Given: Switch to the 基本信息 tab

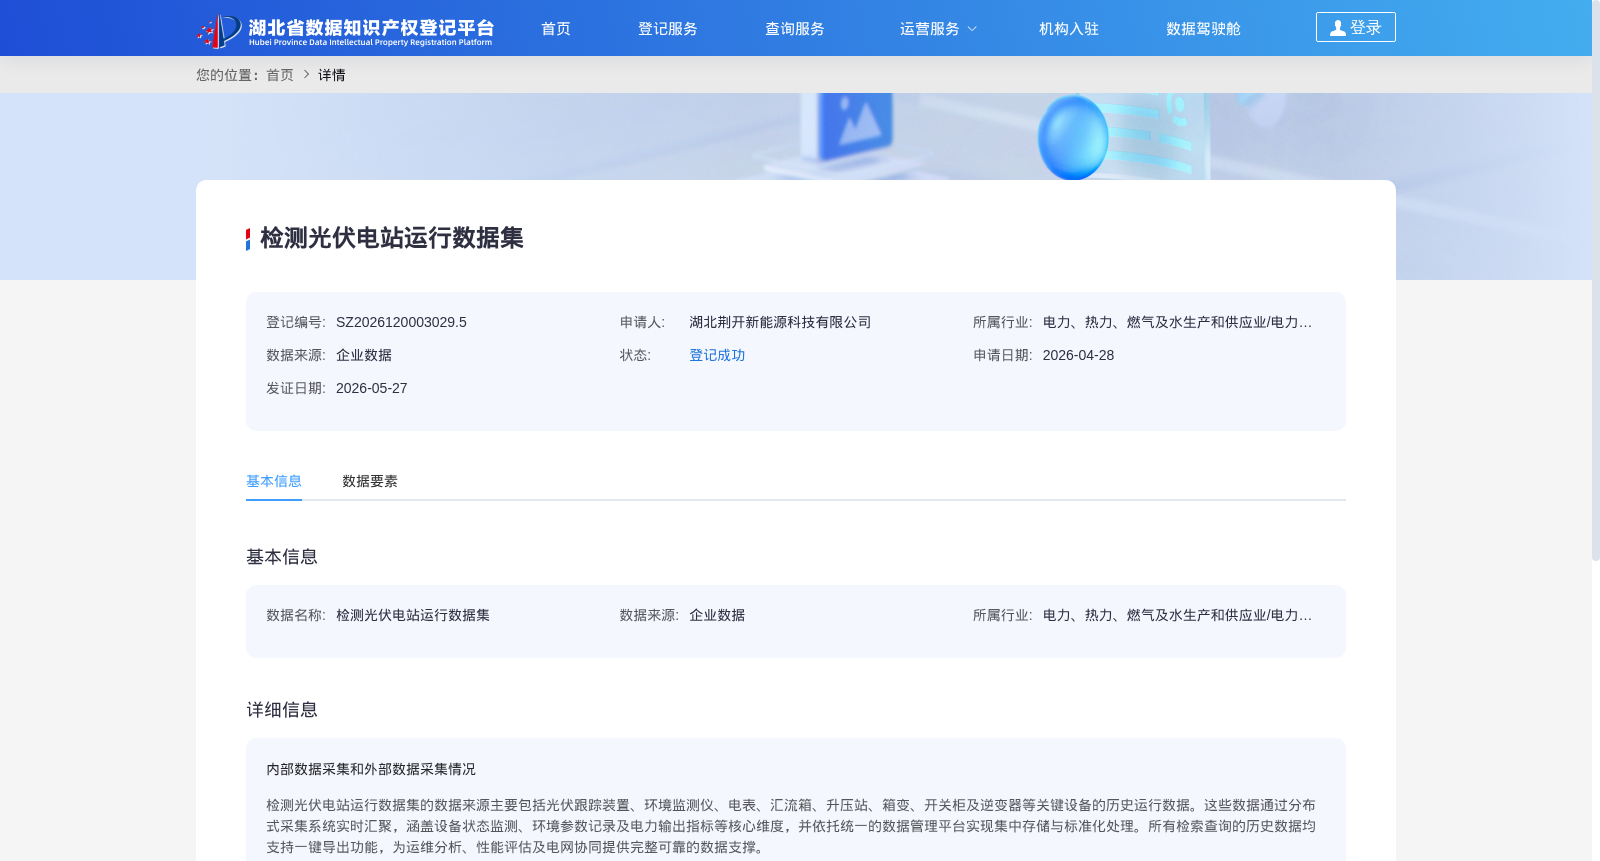Looking at the screenshot, I should [274, 481].
